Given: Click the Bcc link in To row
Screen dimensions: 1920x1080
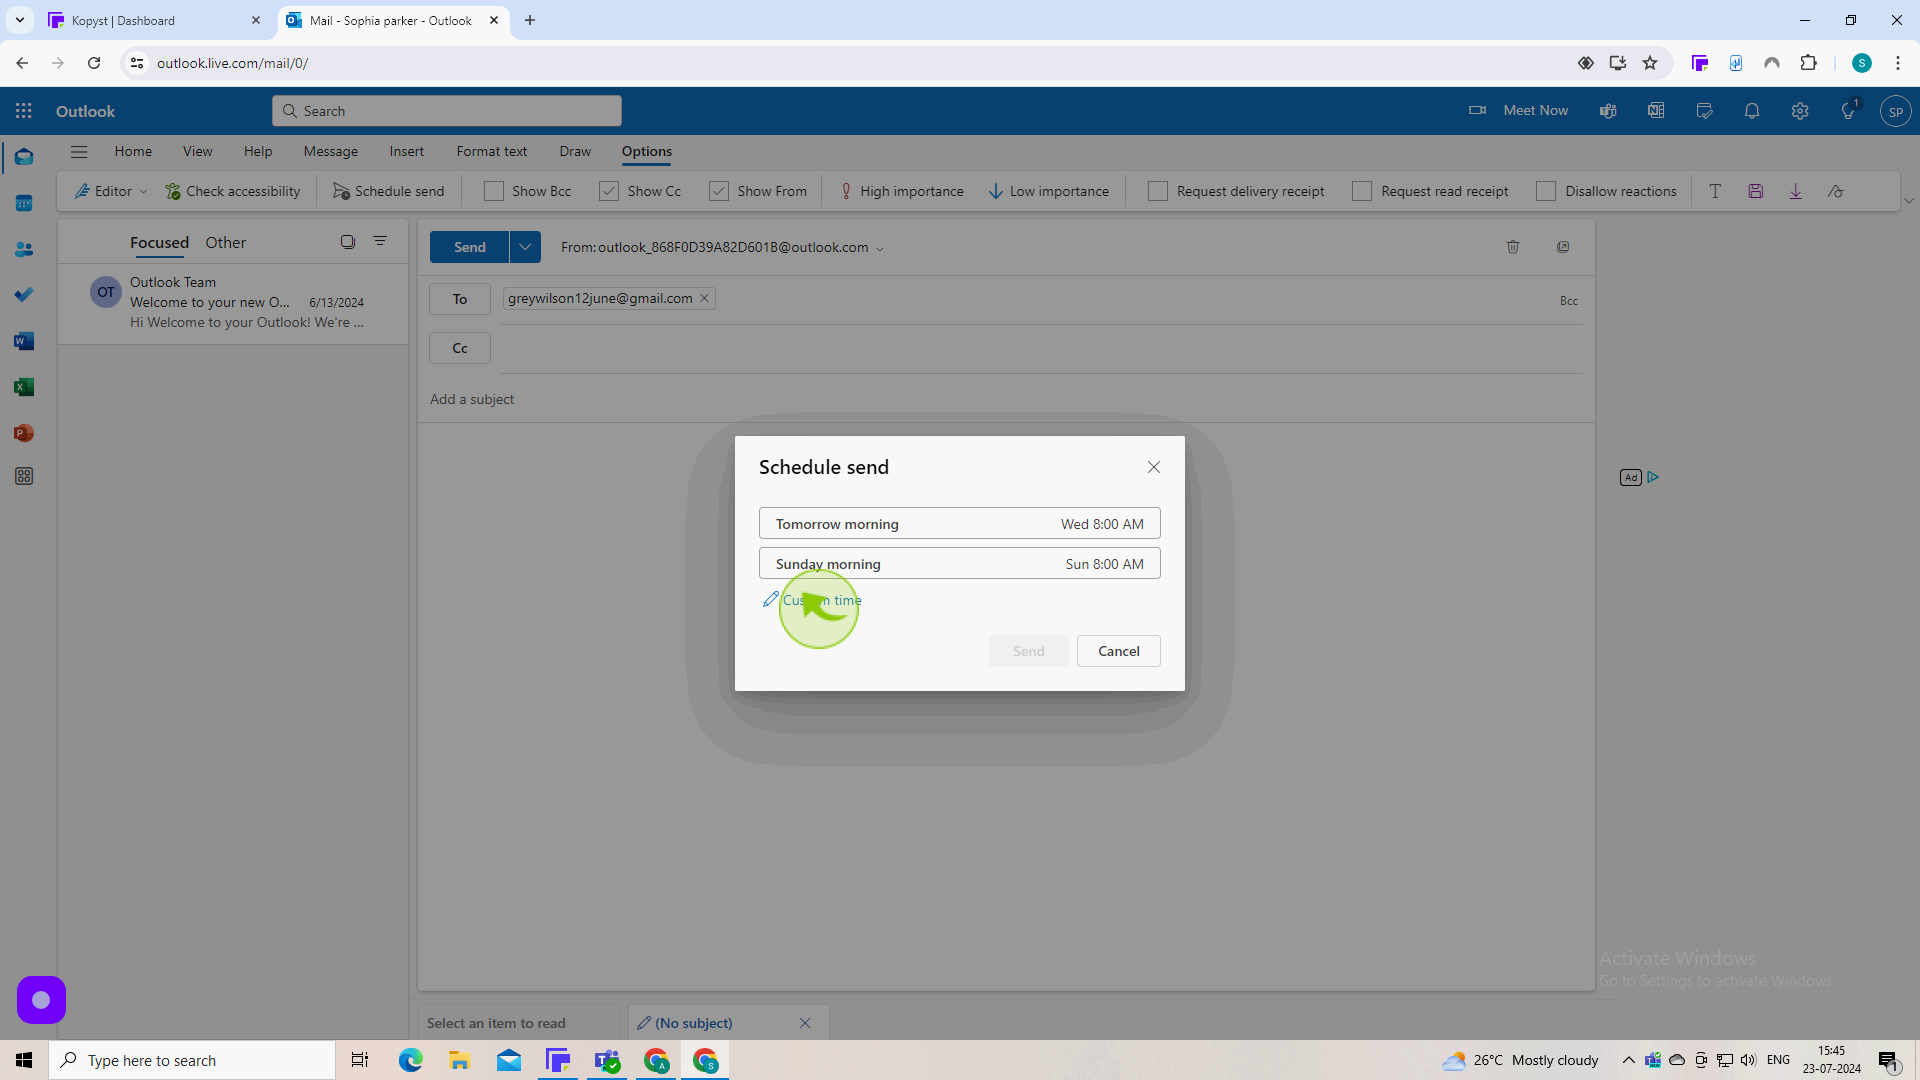Looking at the screenshot, I should (1569, 301).
